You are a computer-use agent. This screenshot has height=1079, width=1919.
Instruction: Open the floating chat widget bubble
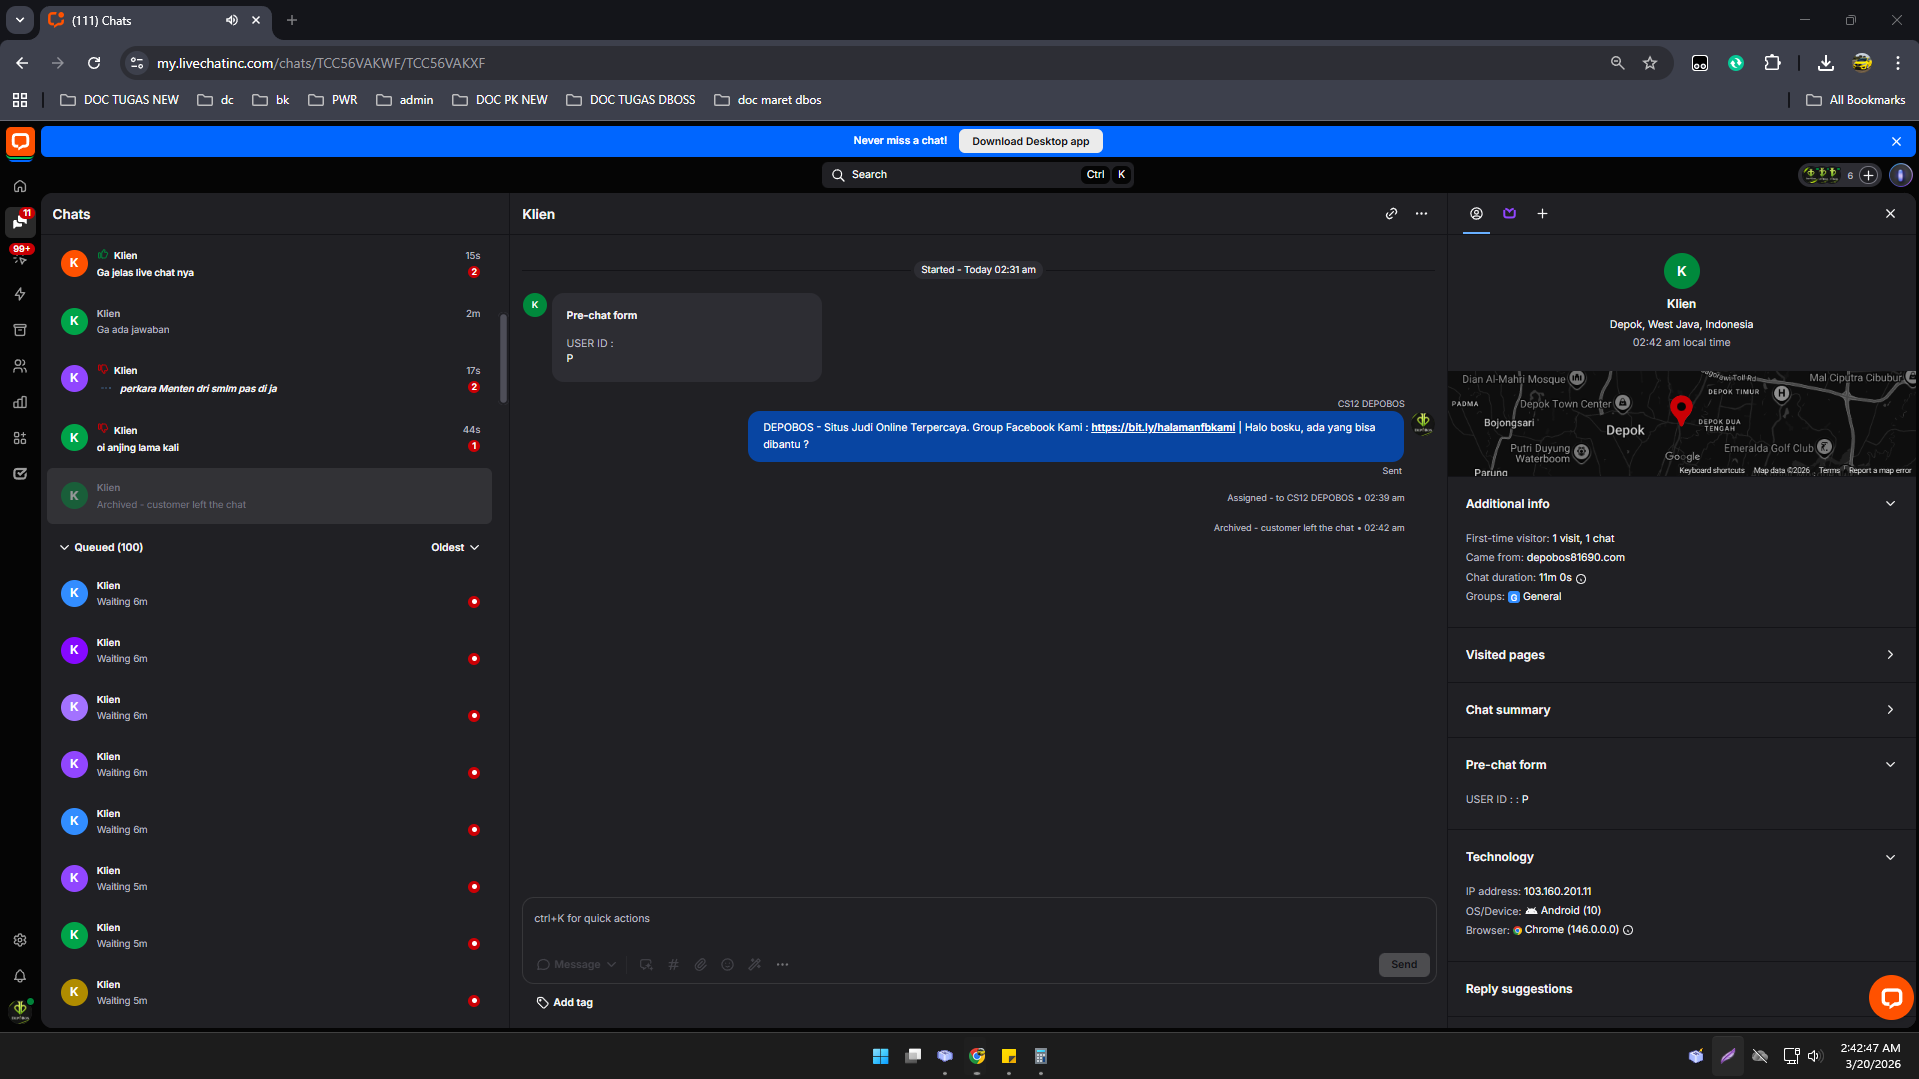pyautogui.click(x=1891, y=997)
